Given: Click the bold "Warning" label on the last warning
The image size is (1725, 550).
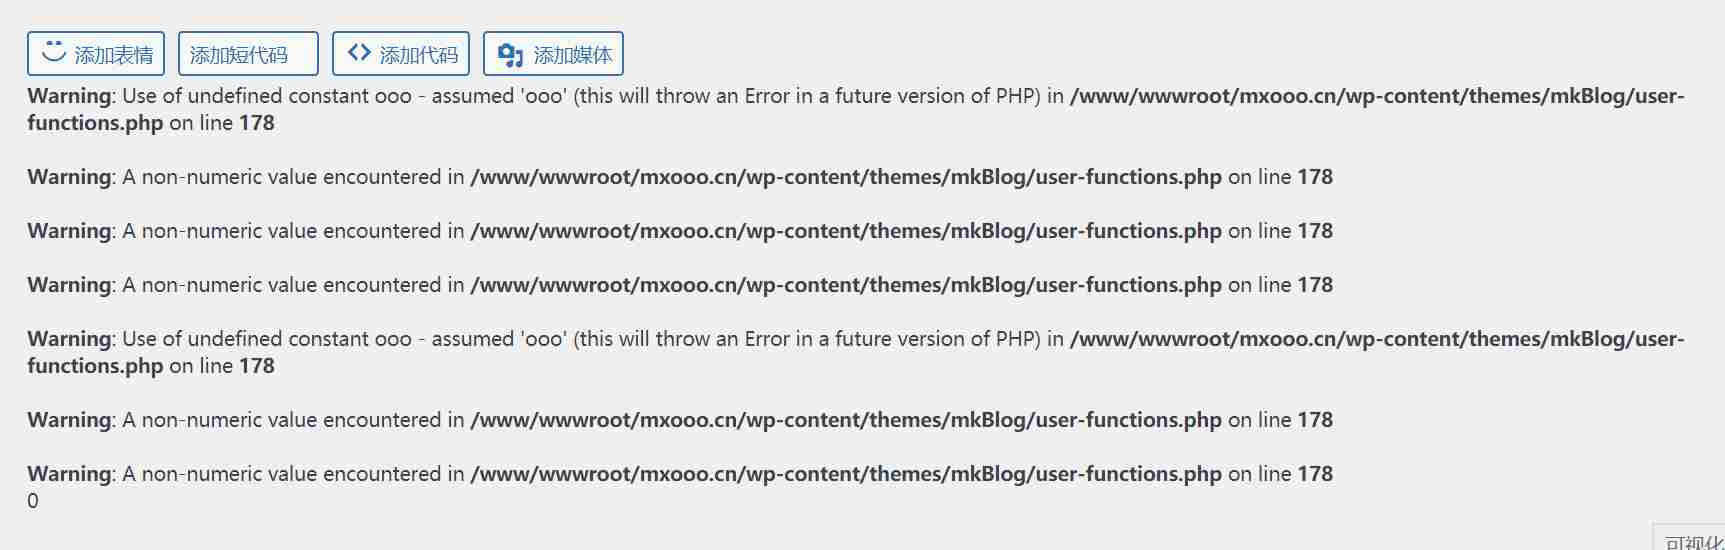Looking at the screenshot, I should (69, 474).
